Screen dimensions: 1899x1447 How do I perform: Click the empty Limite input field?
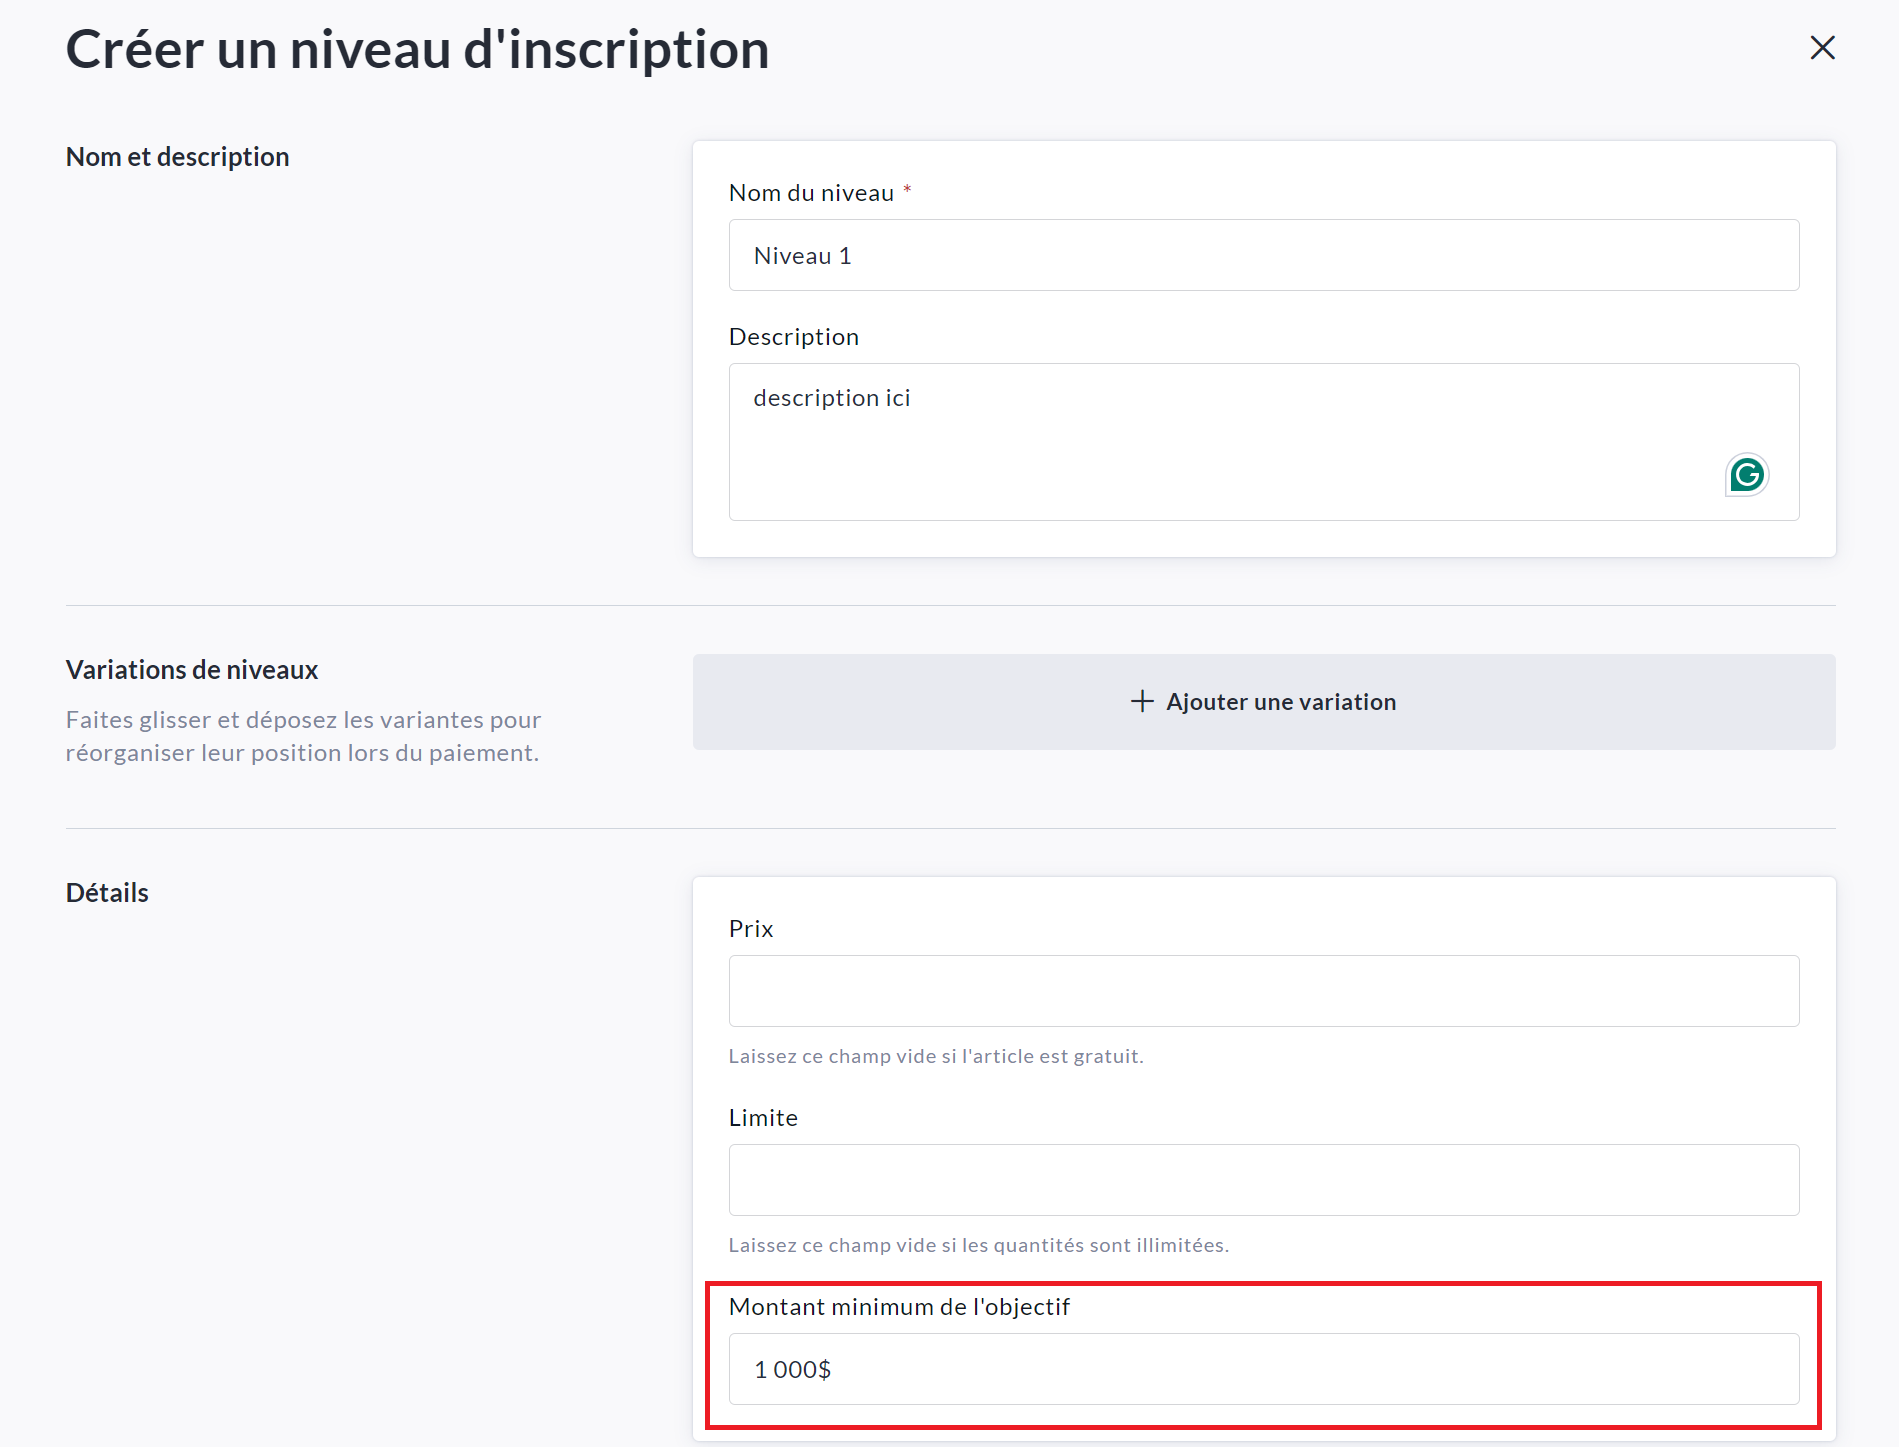[x=1263, y=1179]
